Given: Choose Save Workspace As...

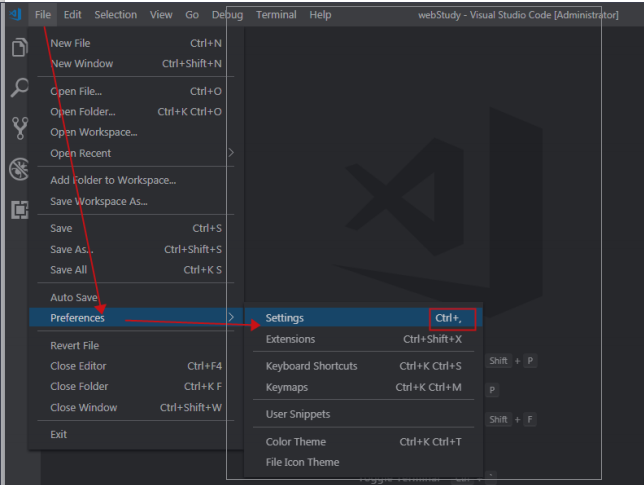Looking at the screenshot, I should [136, 201].
